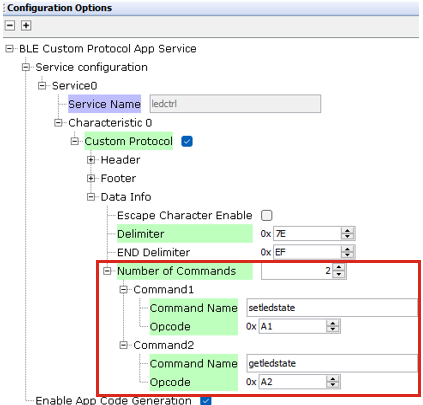Click the collapse-all minus icon

[10, 25]
